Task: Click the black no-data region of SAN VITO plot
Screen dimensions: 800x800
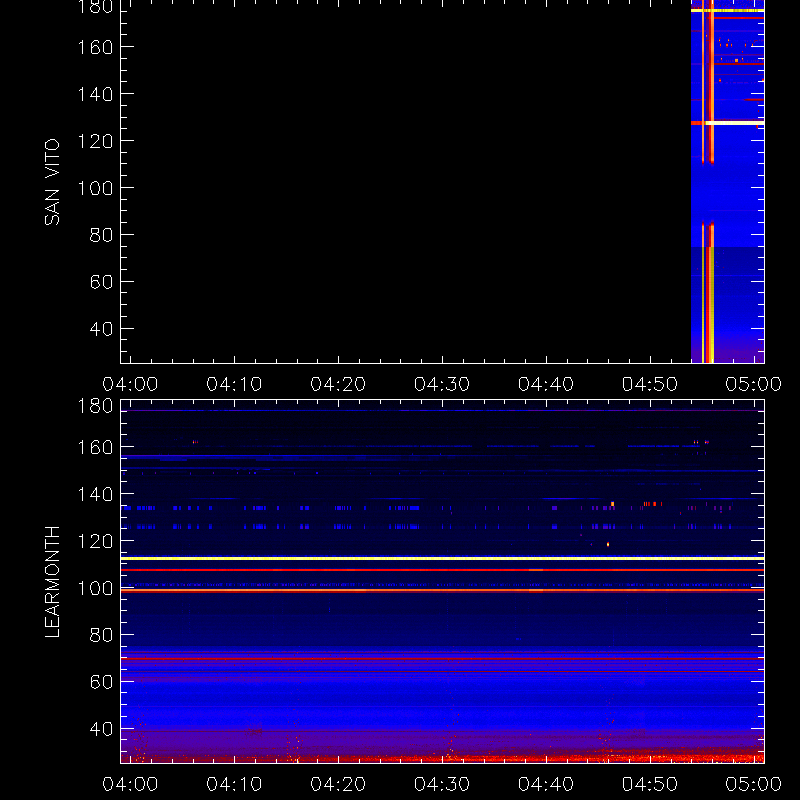Action: tap(406, 182)
